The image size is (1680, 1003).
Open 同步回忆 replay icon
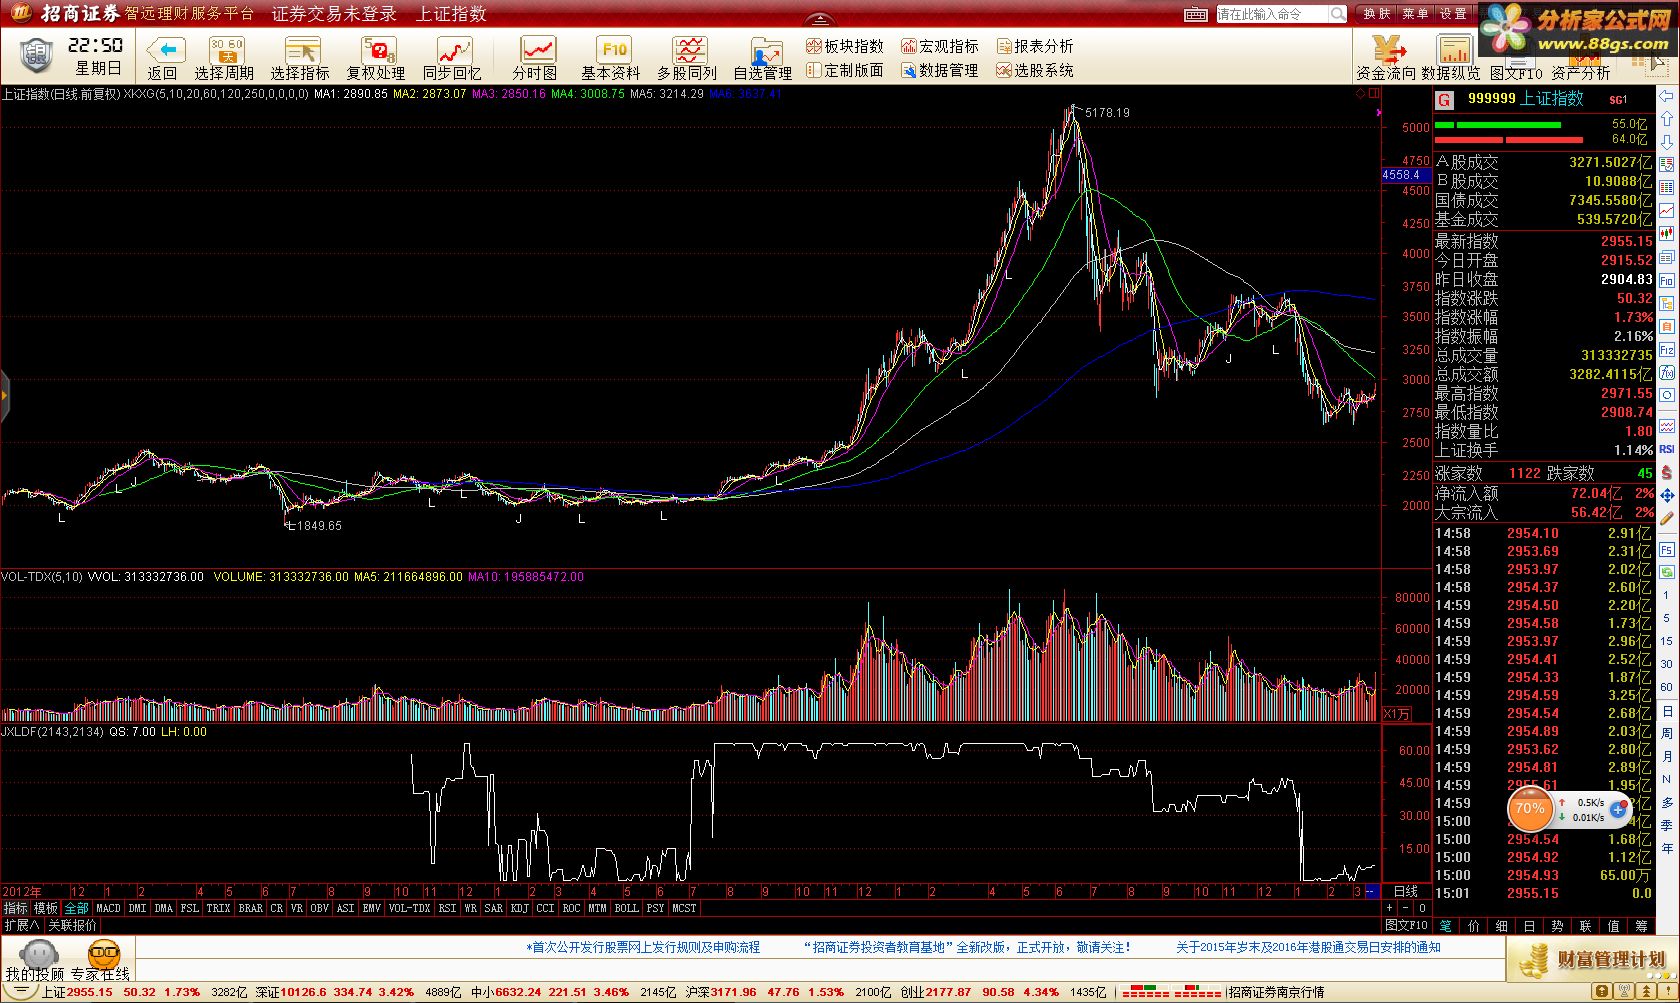pos(454,50)
